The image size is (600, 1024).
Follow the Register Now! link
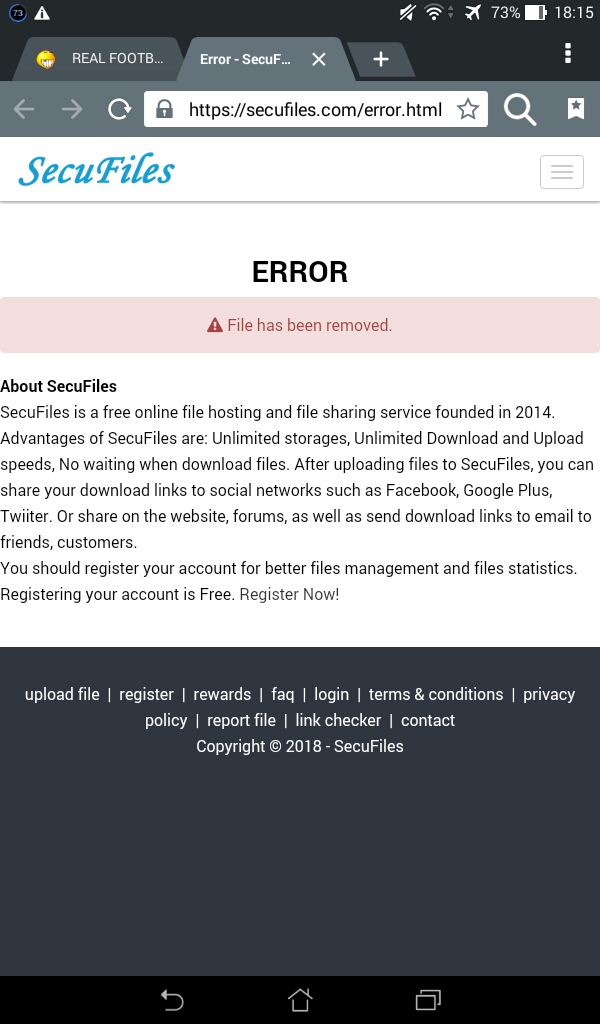[289, 594]
